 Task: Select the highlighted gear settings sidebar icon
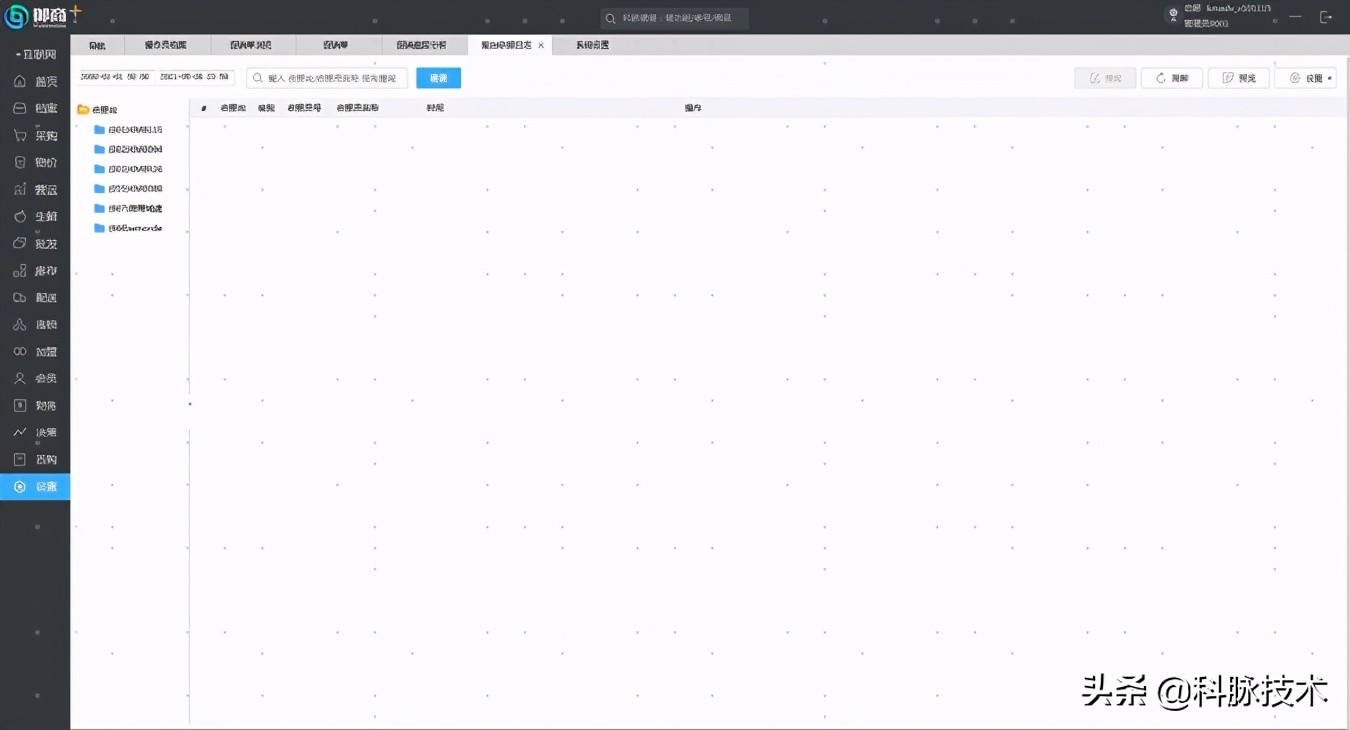coord(19,487)
